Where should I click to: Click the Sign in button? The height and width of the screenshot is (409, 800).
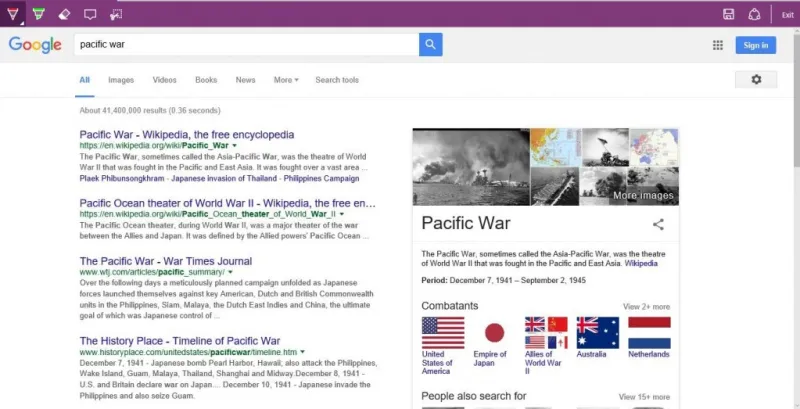click(756, 45)
